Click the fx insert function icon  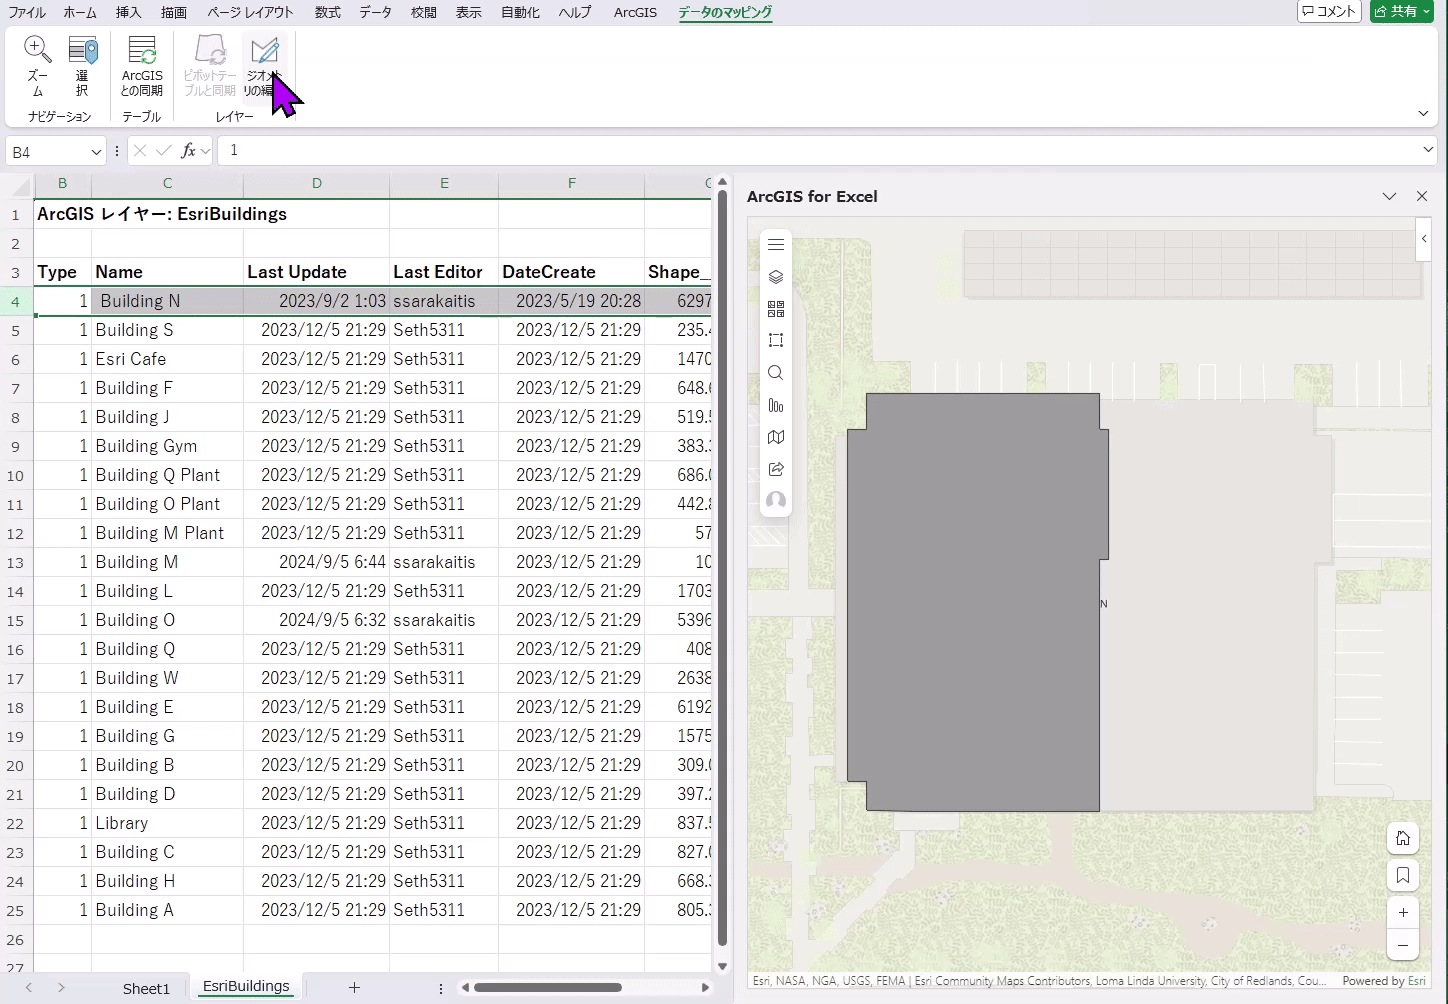pyautogui.click(x=188, y=151)
